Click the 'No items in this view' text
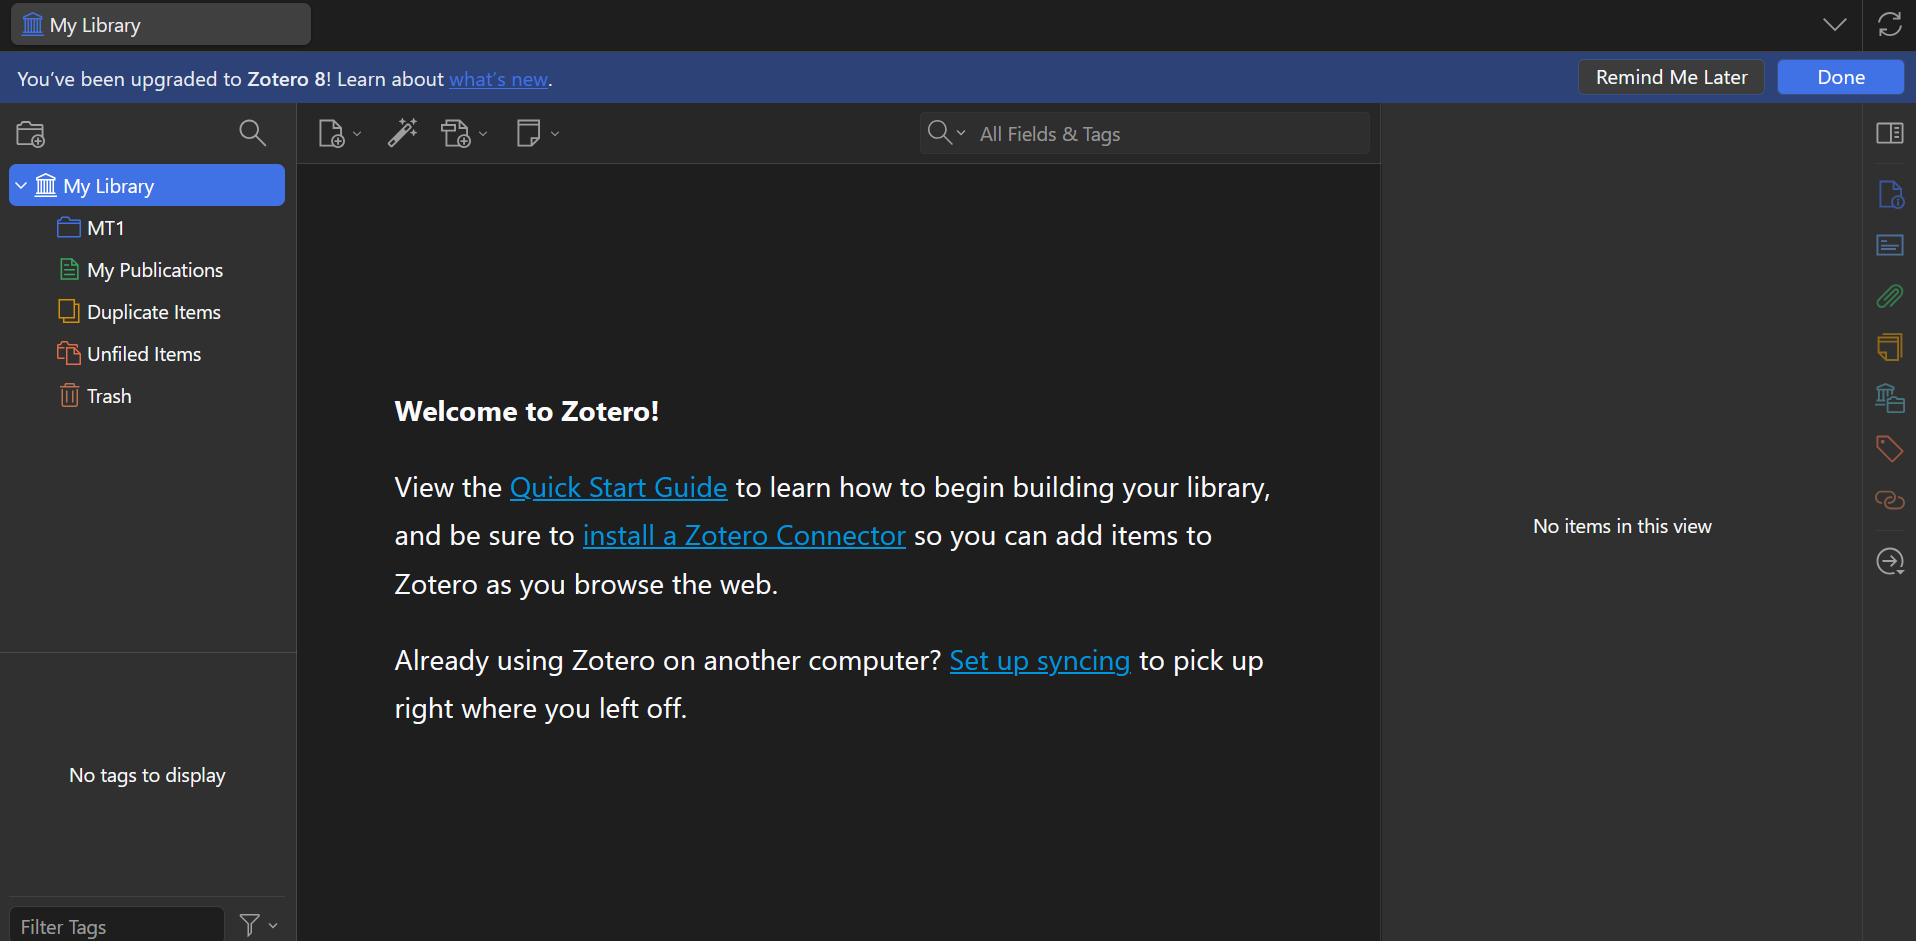 point(1622,526)
